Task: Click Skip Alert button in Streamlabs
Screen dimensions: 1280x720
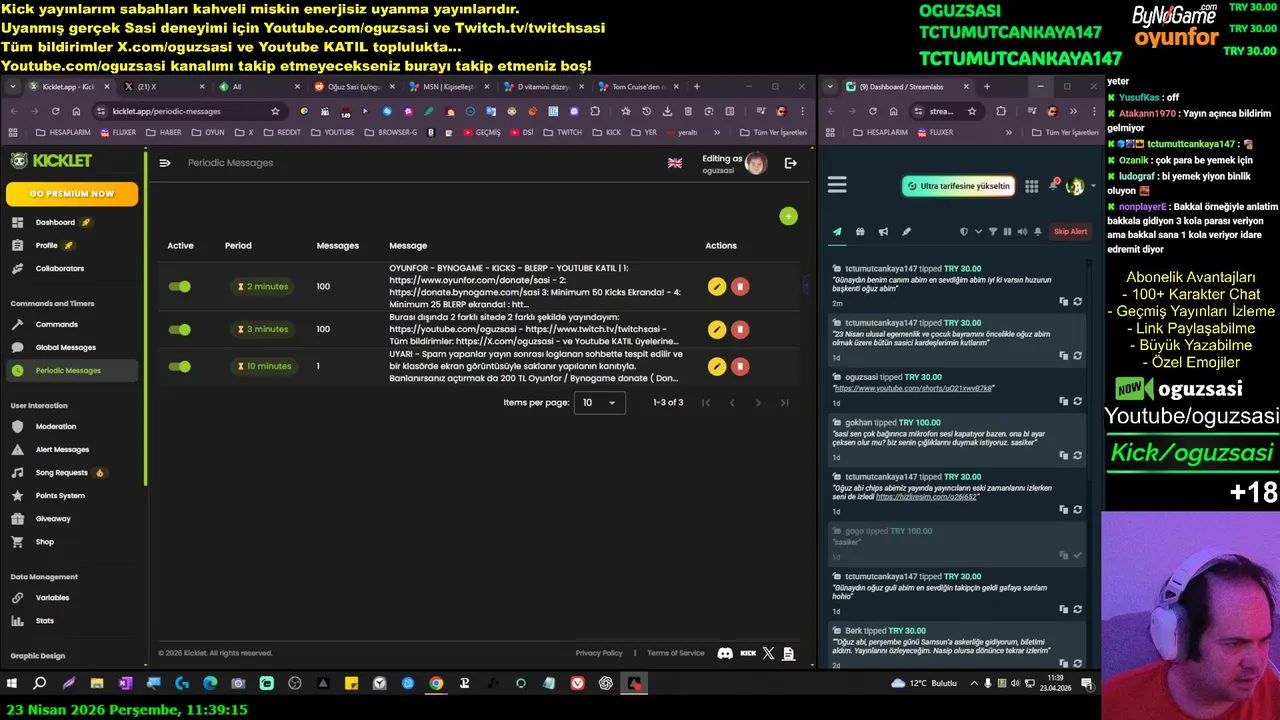Action: click(x=1070, y=232)
